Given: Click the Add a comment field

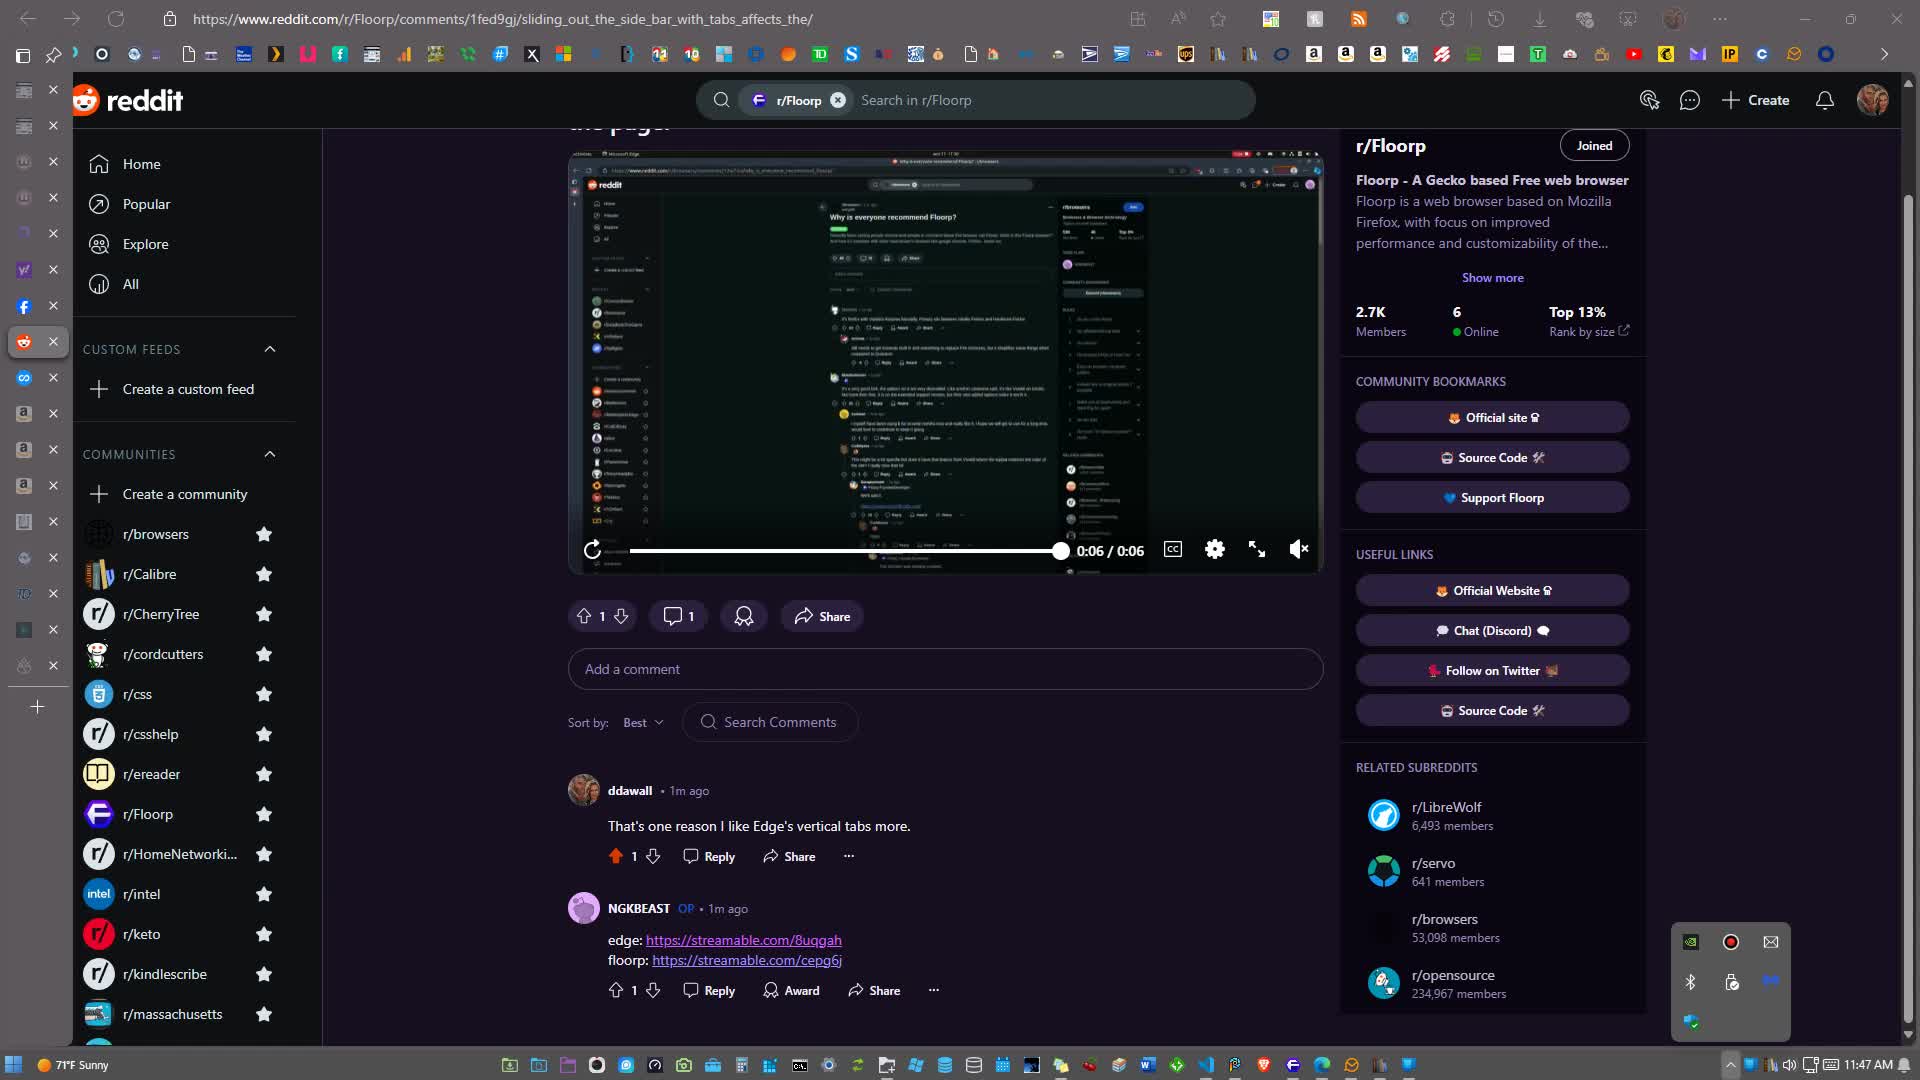Looking at the screenshot, I should (x=944, y=668).
